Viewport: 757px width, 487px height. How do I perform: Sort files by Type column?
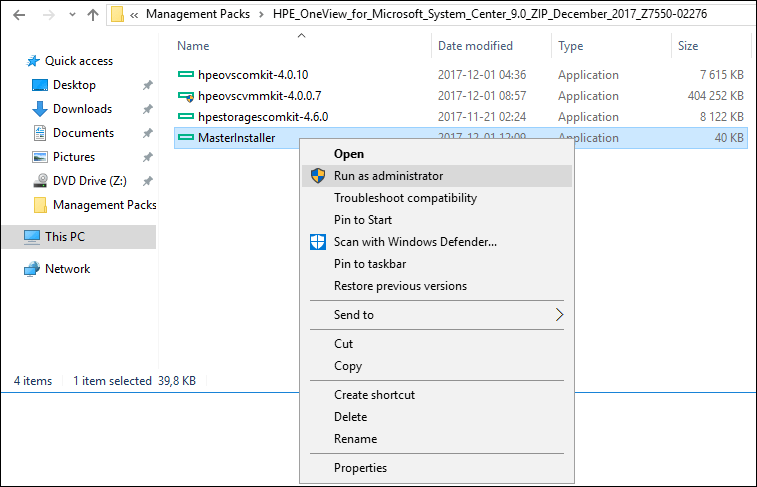pyautogui.click(x=571, y=46)
